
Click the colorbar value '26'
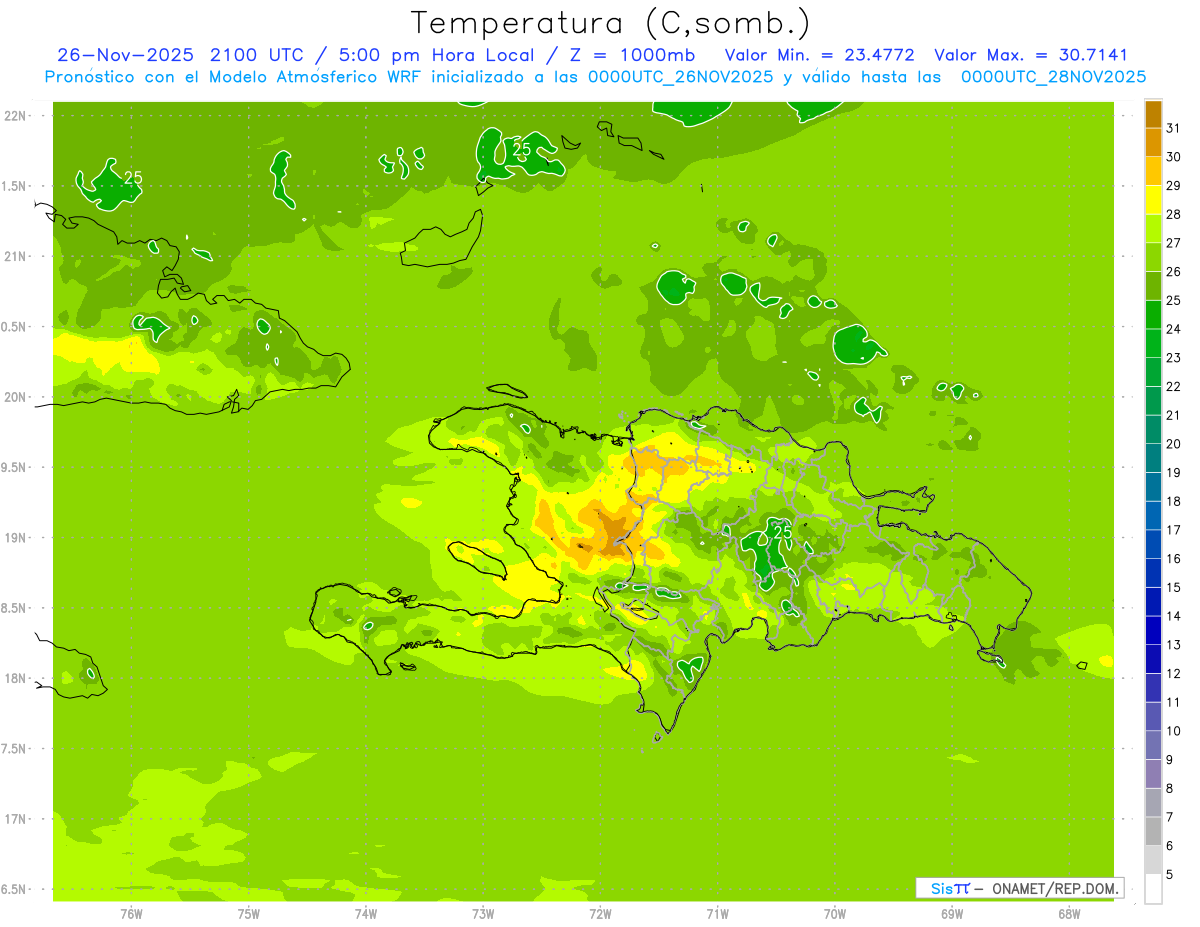point(1173,272)
